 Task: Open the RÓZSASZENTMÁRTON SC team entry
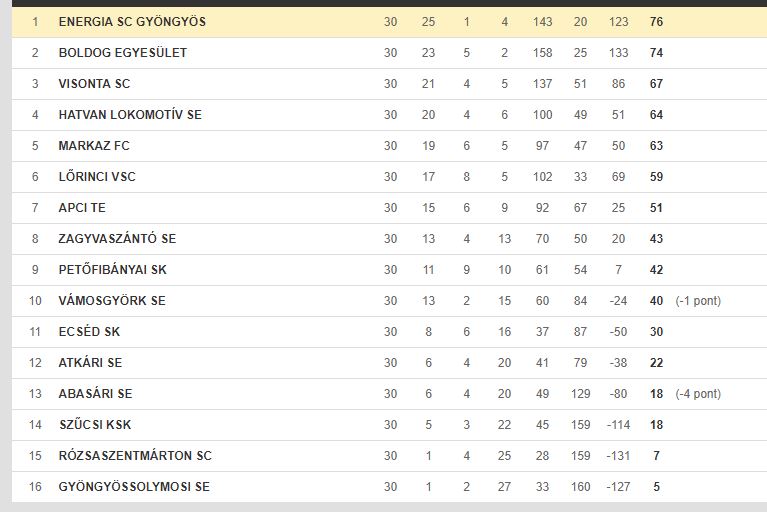[135, 456]
